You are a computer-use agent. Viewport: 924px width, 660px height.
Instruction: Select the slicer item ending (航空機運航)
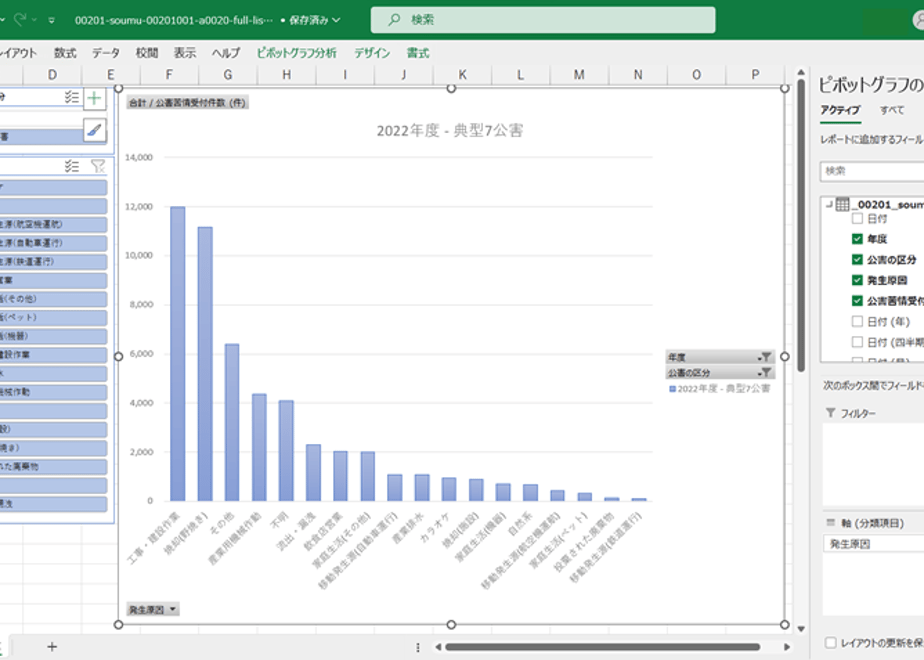pos(53,225)
